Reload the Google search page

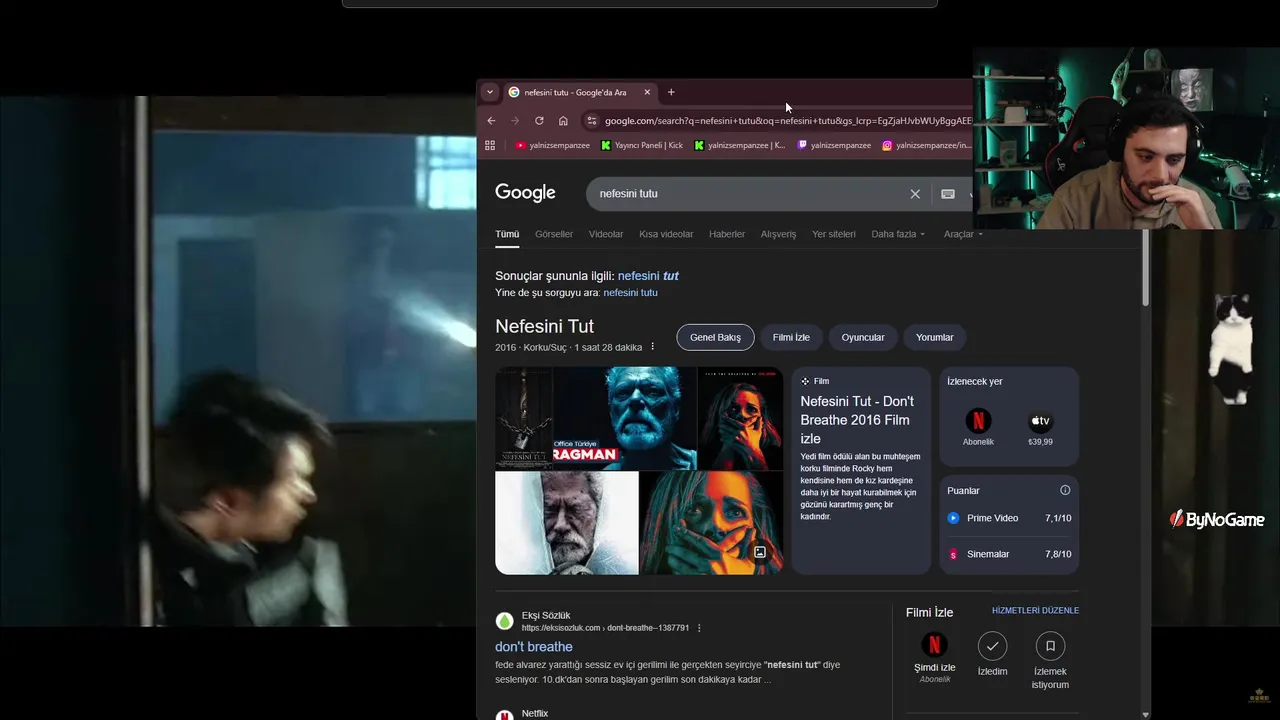tap(539, 121)
